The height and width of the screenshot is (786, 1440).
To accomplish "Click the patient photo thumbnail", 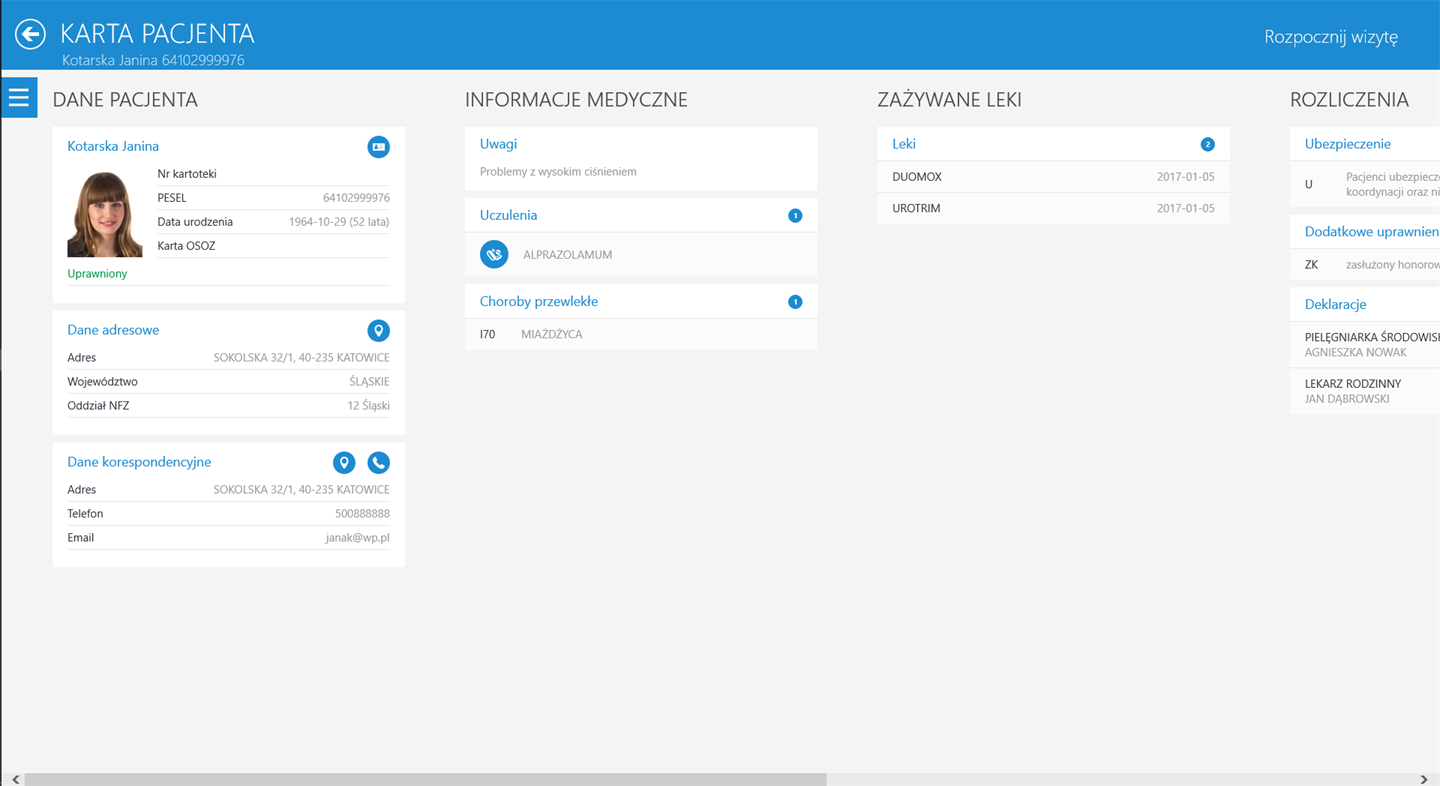I will 105,215.
